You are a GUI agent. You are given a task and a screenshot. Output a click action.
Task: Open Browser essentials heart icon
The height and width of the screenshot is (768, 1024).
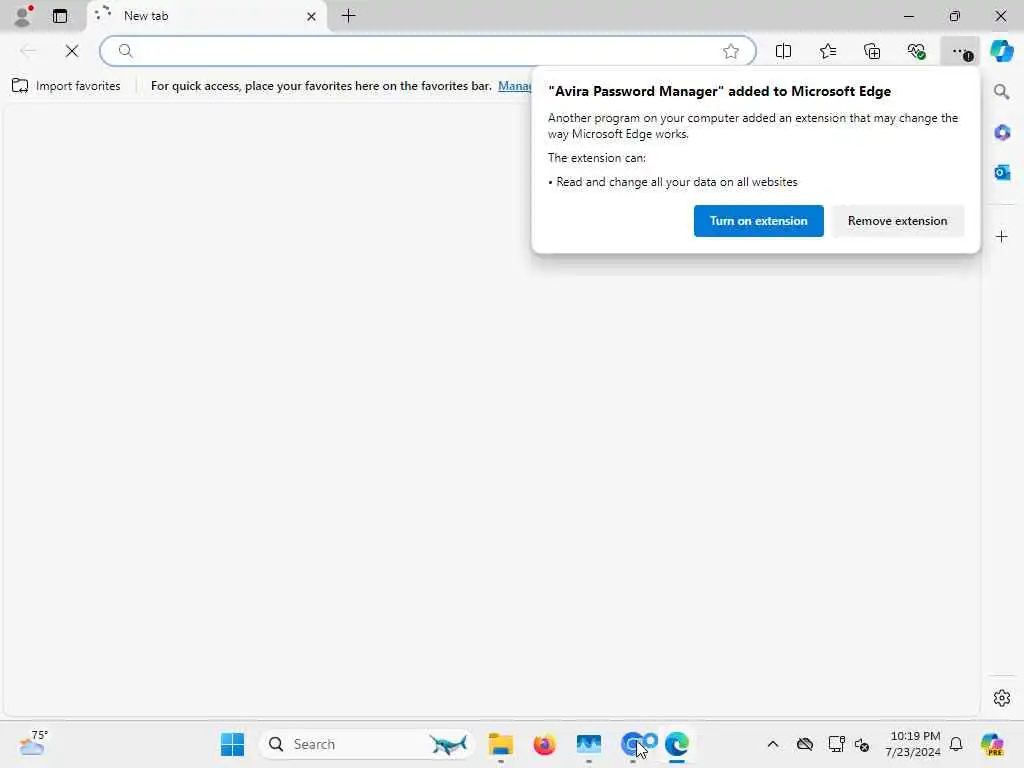(916, 51)
